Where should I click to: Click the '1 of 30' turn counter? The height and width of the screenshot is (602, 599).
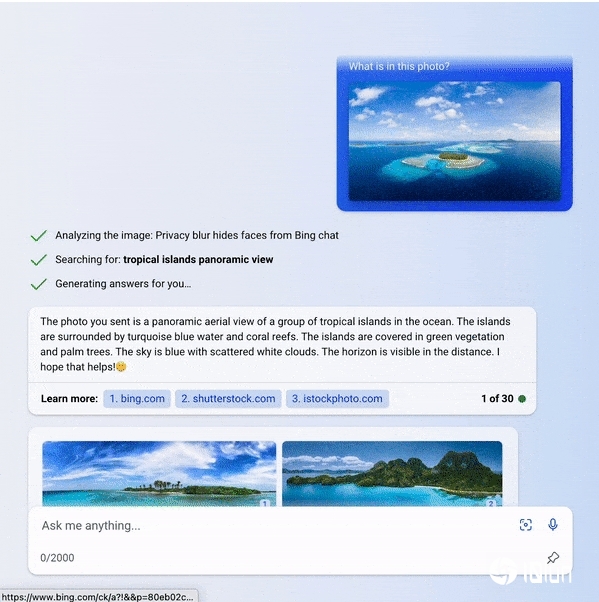pos(497,399)
